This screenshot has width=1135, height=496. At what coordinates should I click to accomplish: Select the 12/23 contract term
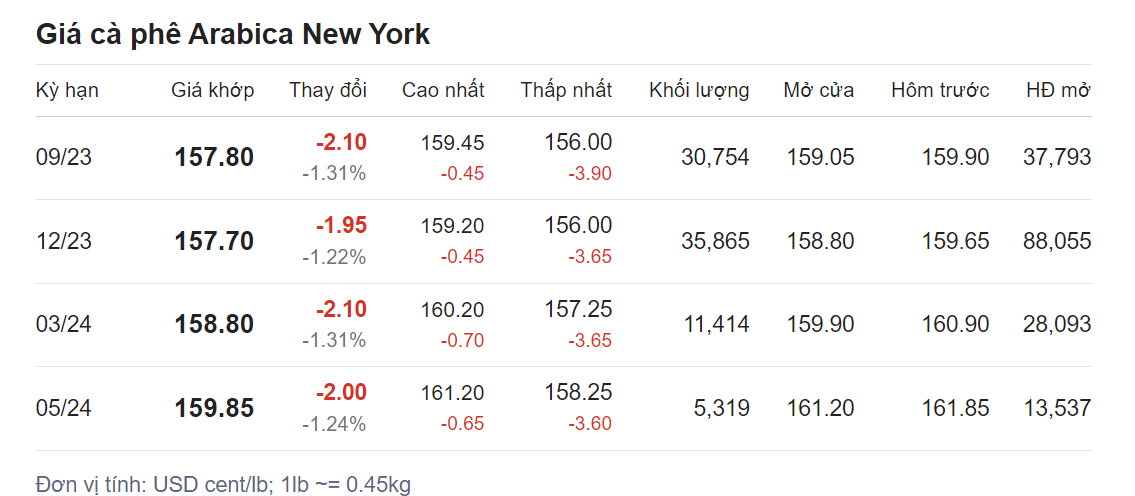(x=63, y=241)
